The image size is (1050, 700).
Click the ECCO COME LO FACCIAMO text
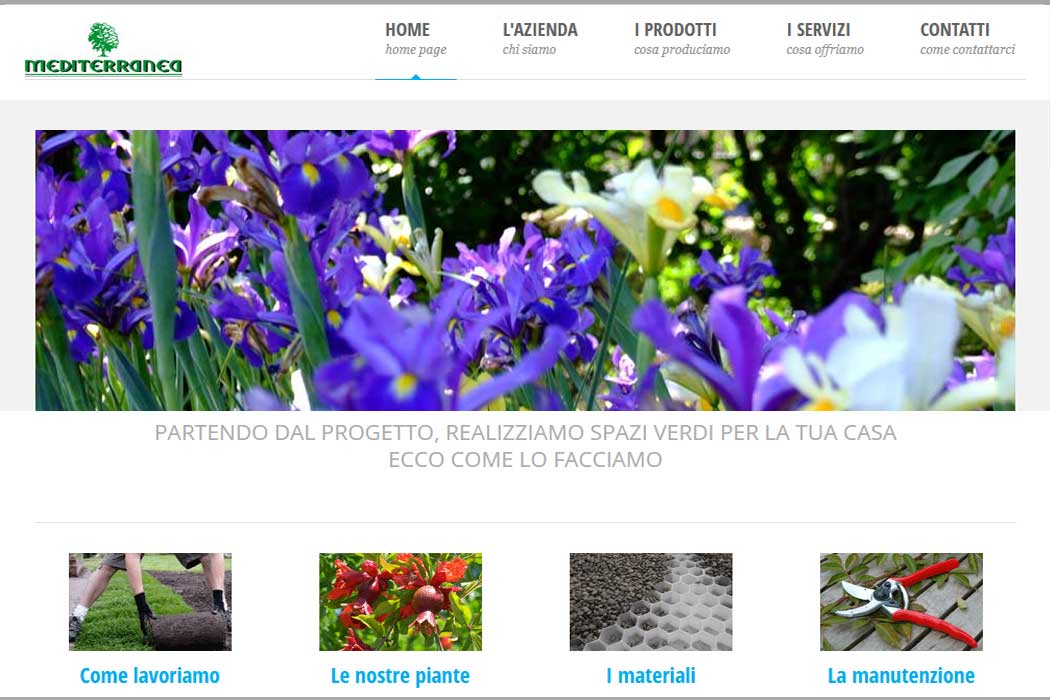(525, 460)
